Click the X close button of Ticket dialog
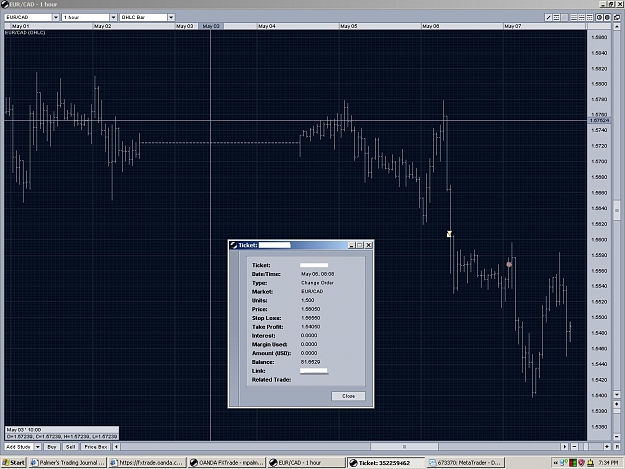625x469 pixels. click(x=369, y=245)
